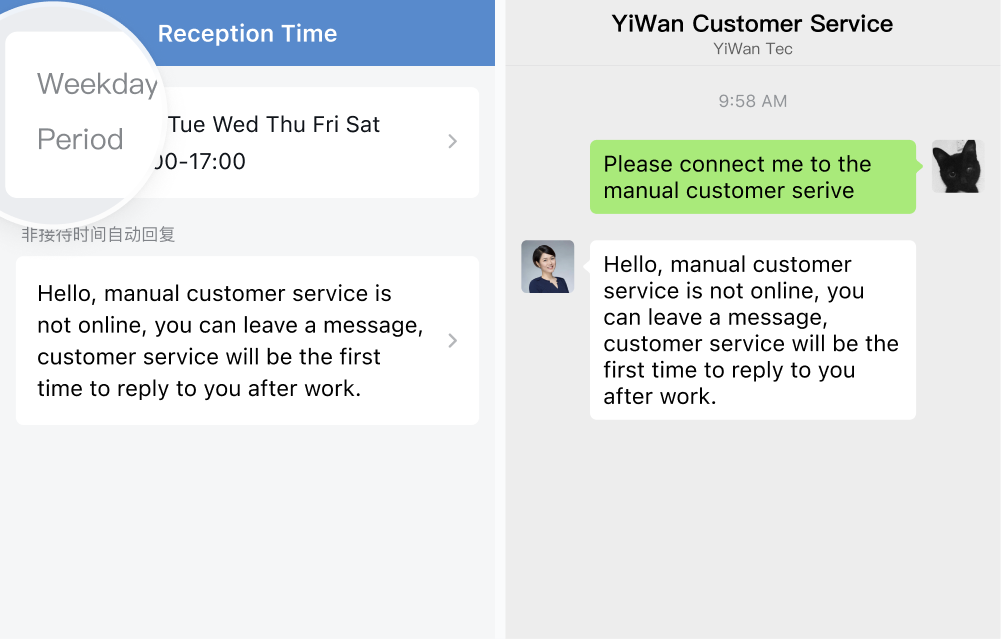
Task: Select the green sent message bubble
Action: pyautogui.click(x=753, y=177)
